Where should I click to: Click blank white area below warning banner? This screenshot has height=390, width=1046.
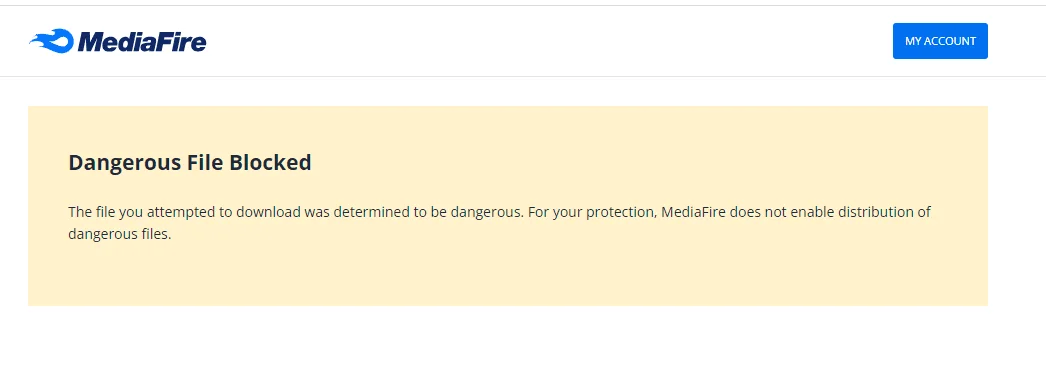507,348
